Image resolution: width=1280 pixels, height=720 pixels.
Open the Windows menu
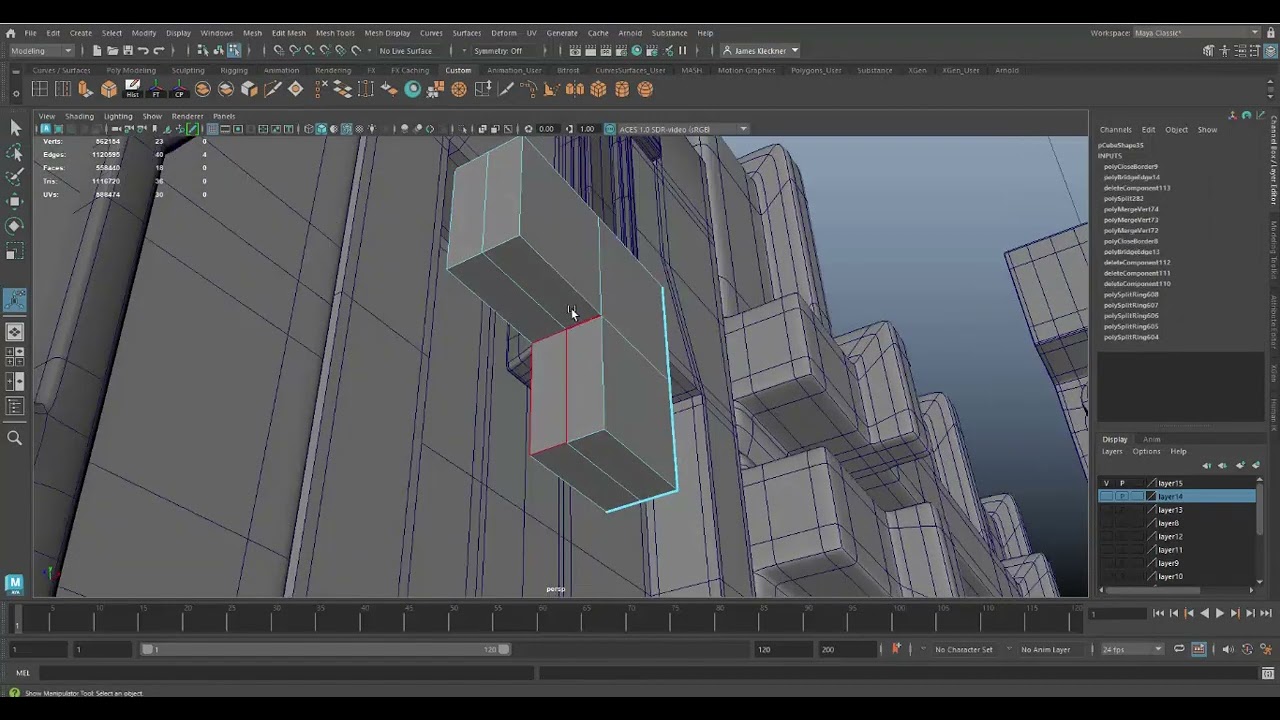tap(216, 33)
